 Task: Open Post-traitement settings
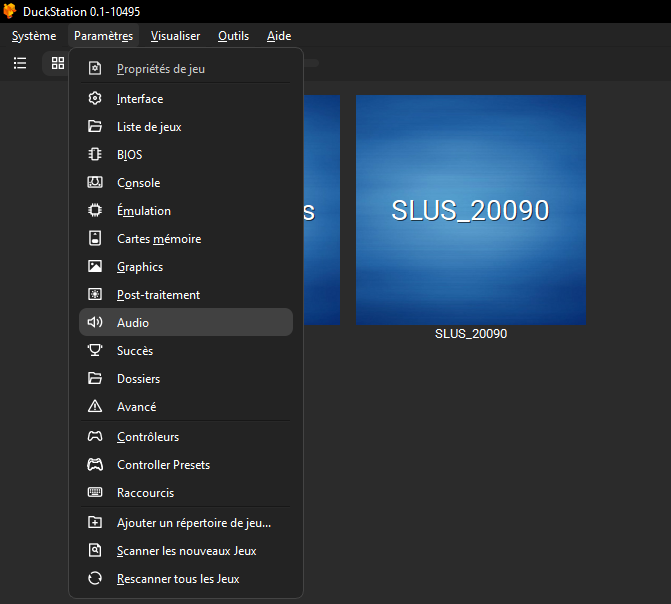pos(186,294)
